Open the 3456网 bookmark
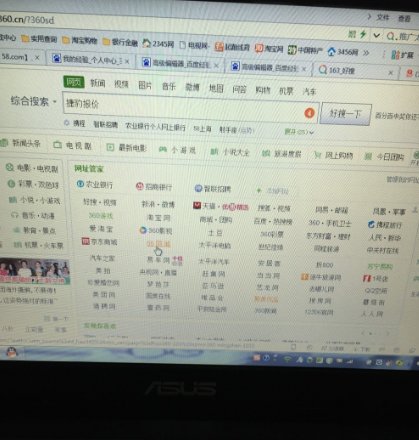 (x=344, y=52)
